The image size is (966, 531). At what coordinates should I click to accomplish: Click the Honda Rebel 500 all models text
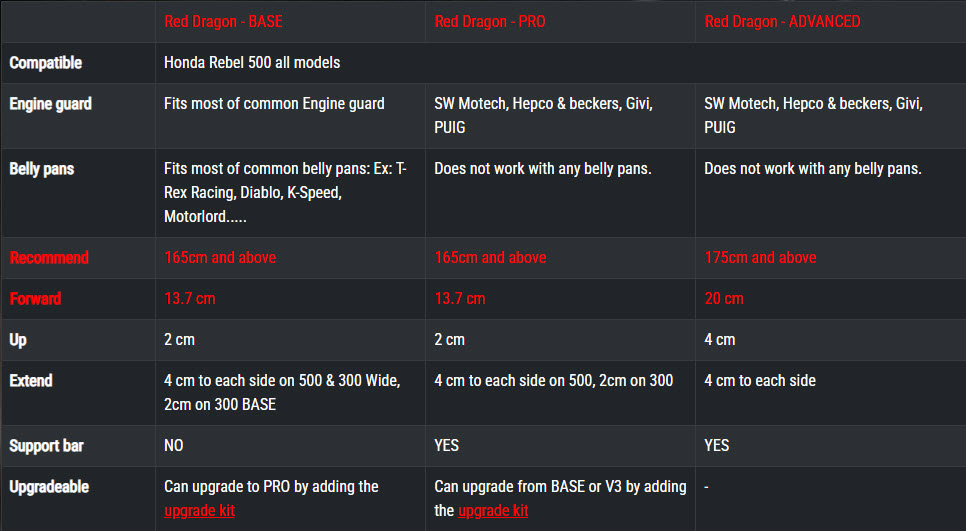click(x=252, y=63)
